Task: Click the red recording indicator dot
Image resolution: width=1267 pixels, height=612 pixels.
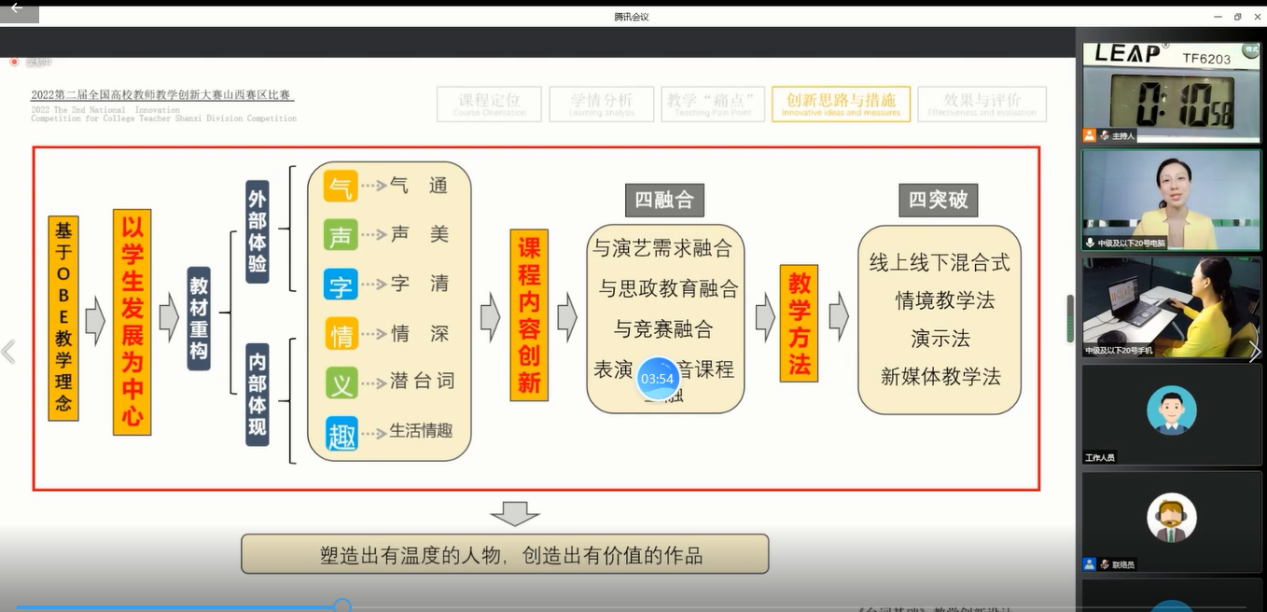Action: pos(14,62)
